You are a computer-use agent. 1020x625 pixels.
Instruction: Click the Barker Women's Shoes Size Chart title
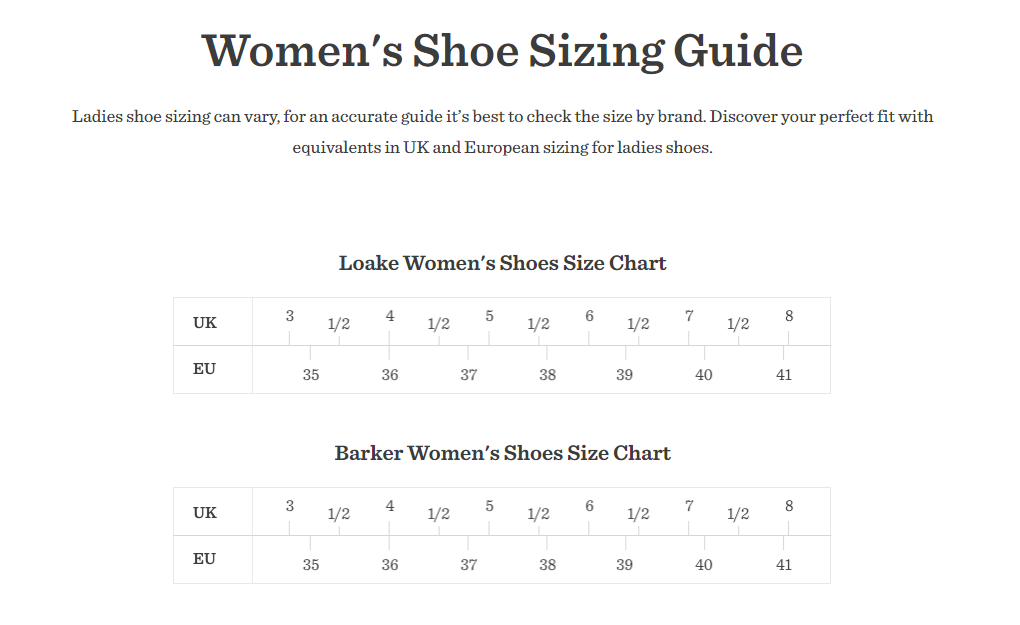coord(502,453)
